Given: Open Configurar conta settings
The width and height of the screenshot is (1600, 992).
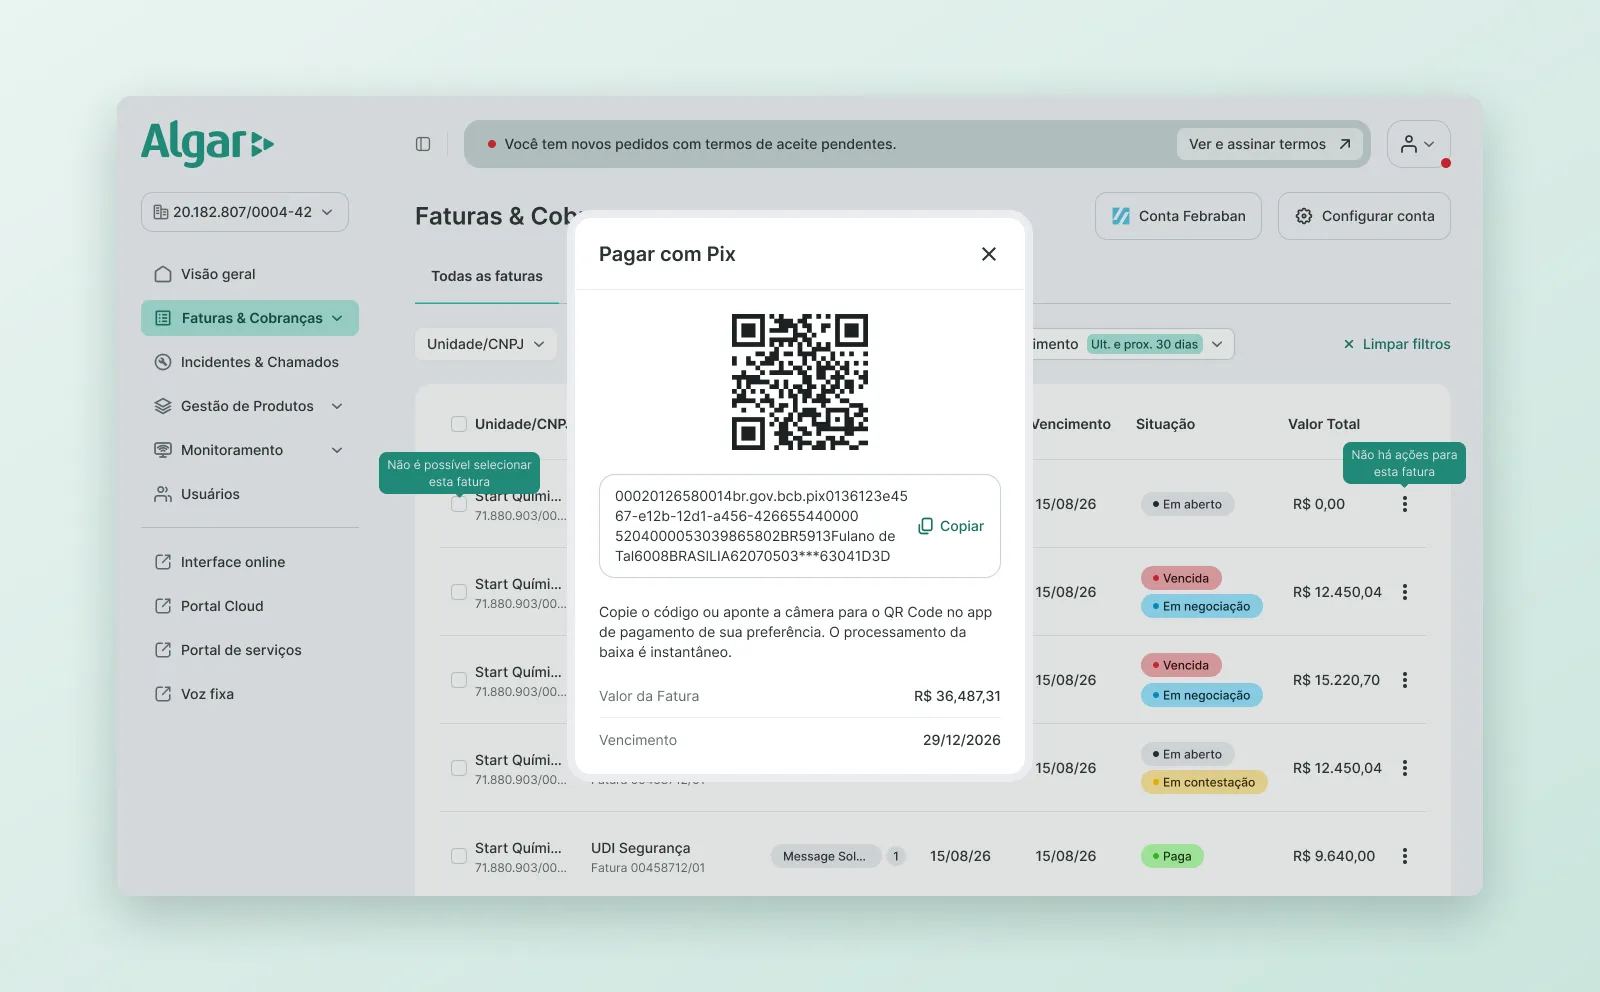Looking at the screenshot, I should coord(1364,216).
